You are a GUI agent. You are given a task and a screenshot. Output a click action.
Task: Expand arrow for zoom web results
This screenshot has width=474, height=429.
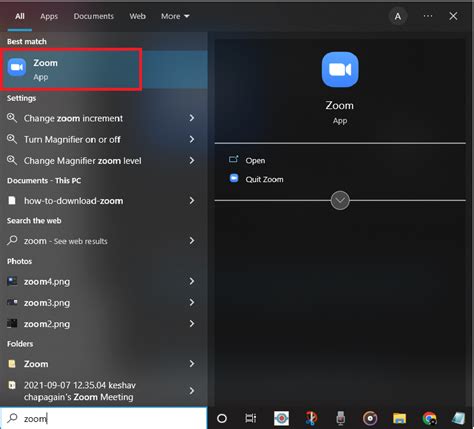(192, 240)
